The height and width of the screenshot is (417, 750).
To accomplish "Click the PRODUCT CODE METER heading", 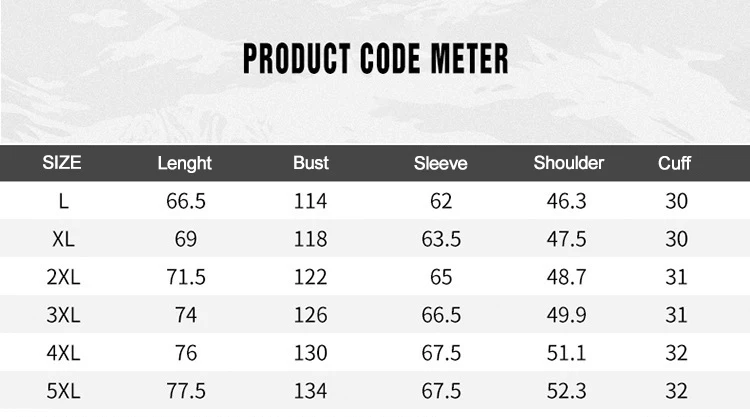I will coord(375,59).
